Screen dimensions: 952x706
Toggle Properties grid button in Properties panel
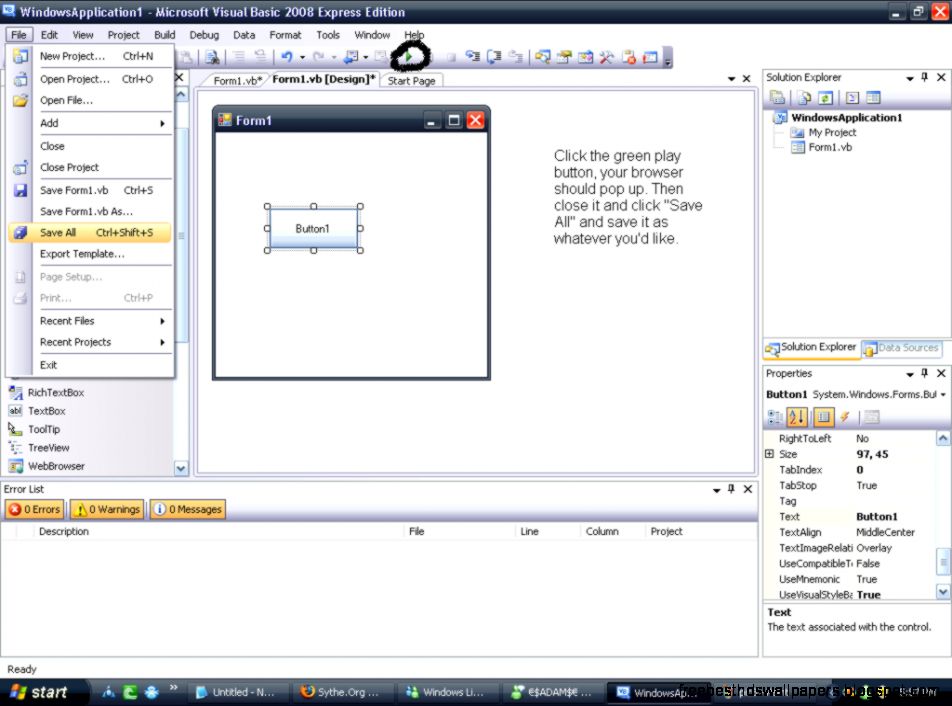[x=823, y=416]
